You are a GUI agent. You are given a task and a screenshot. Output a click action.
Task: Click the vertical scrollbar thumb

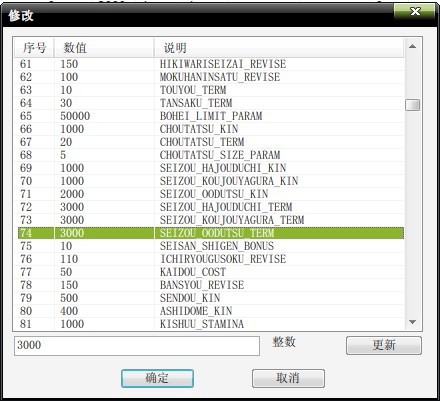tap(412, 105)
